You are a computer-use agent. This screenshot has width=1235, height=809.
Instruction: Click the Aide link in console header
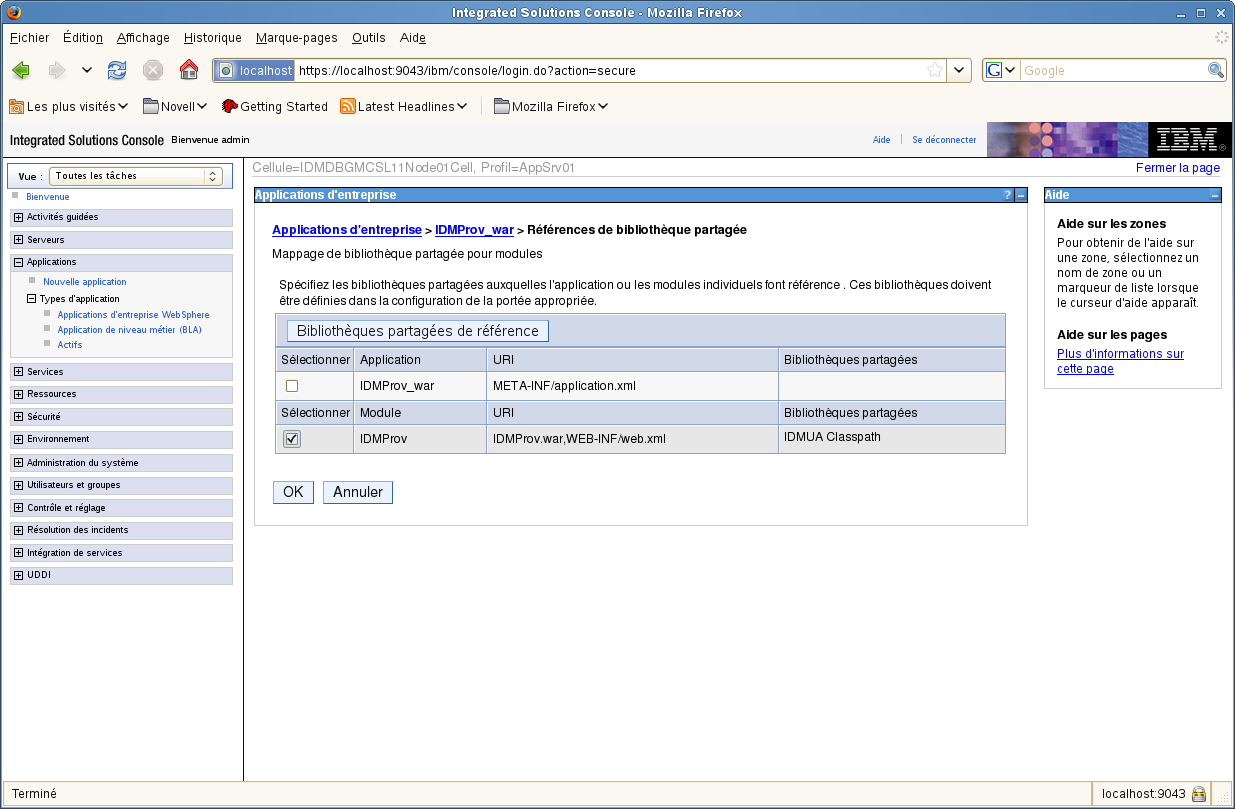881,140
